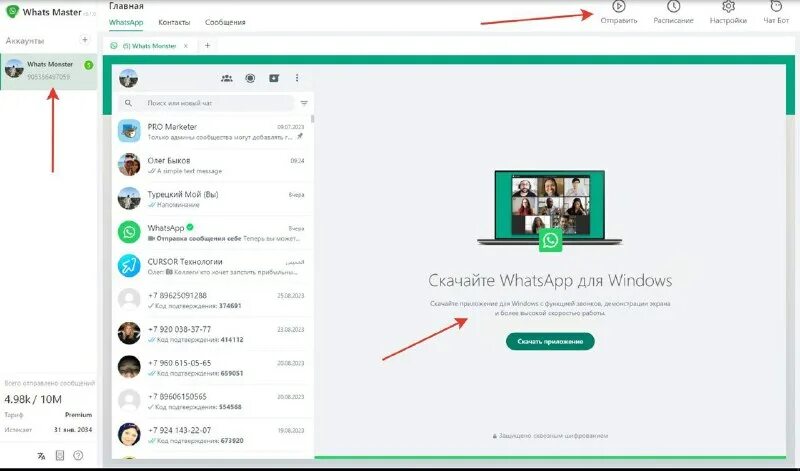
Task: Click the avatar of +7 924 143-22-07
Action: point(129,434)
